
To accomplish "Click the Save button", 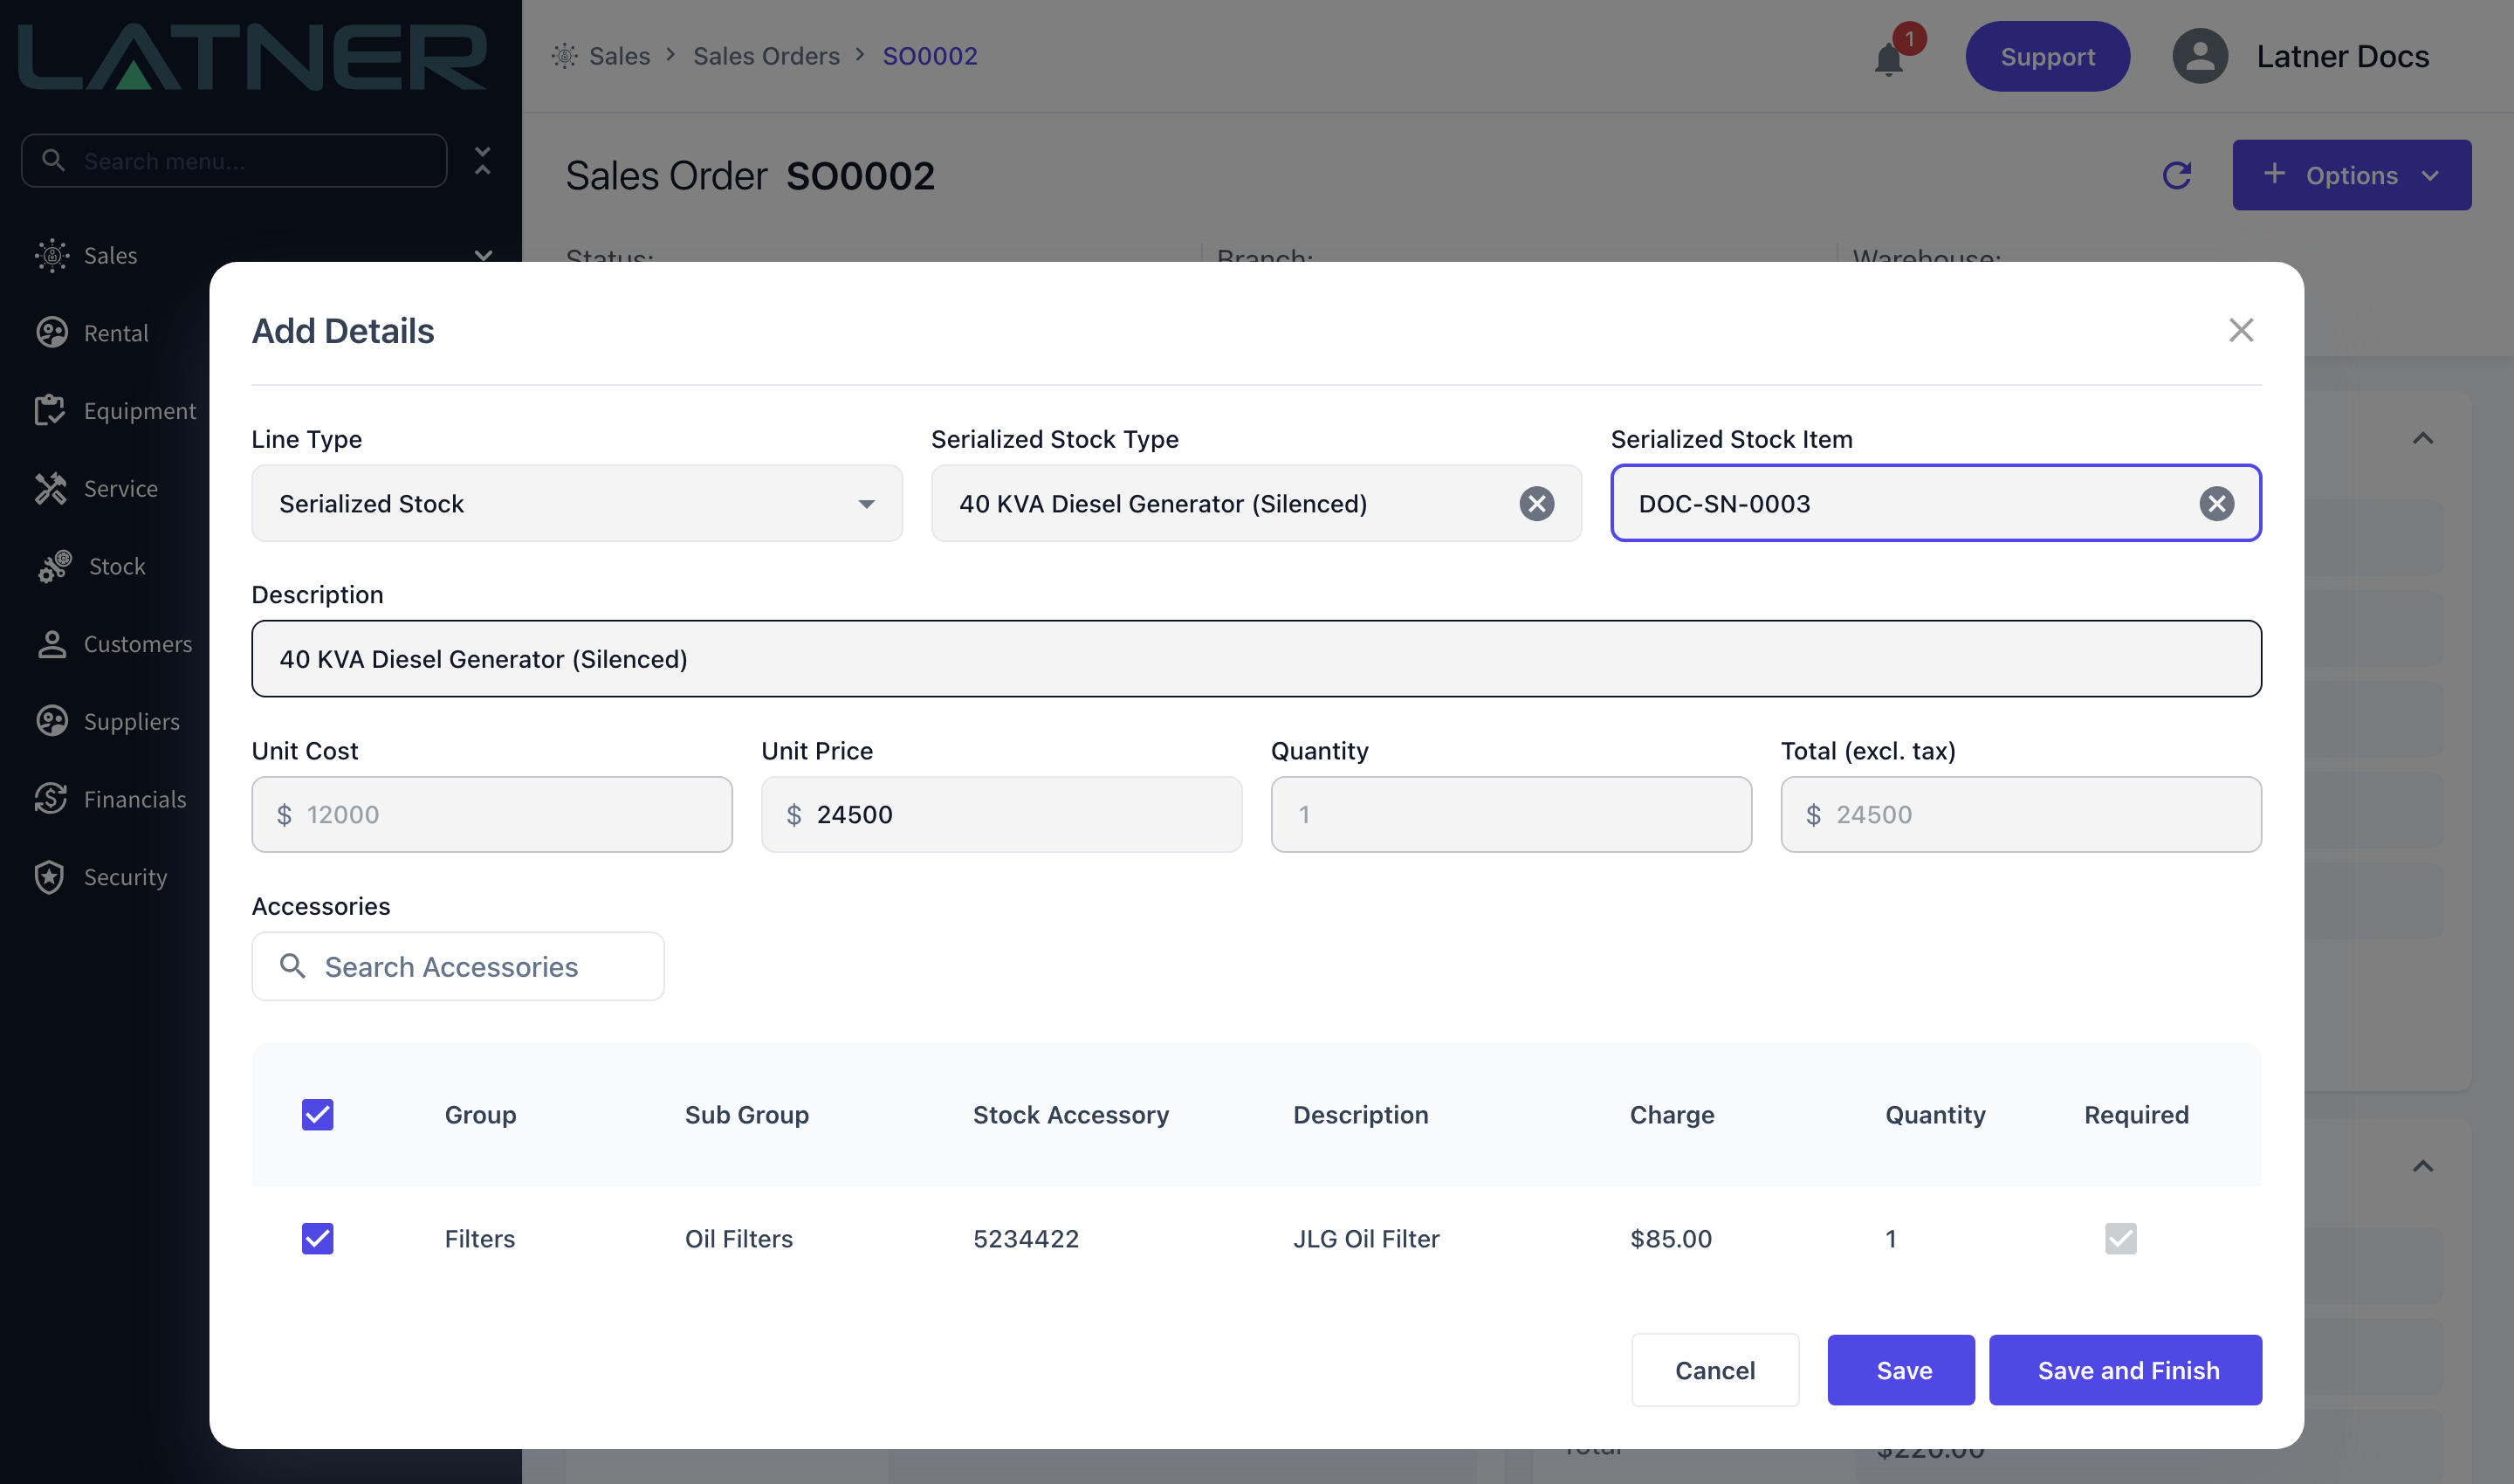I will (x=1901, y=1370).
